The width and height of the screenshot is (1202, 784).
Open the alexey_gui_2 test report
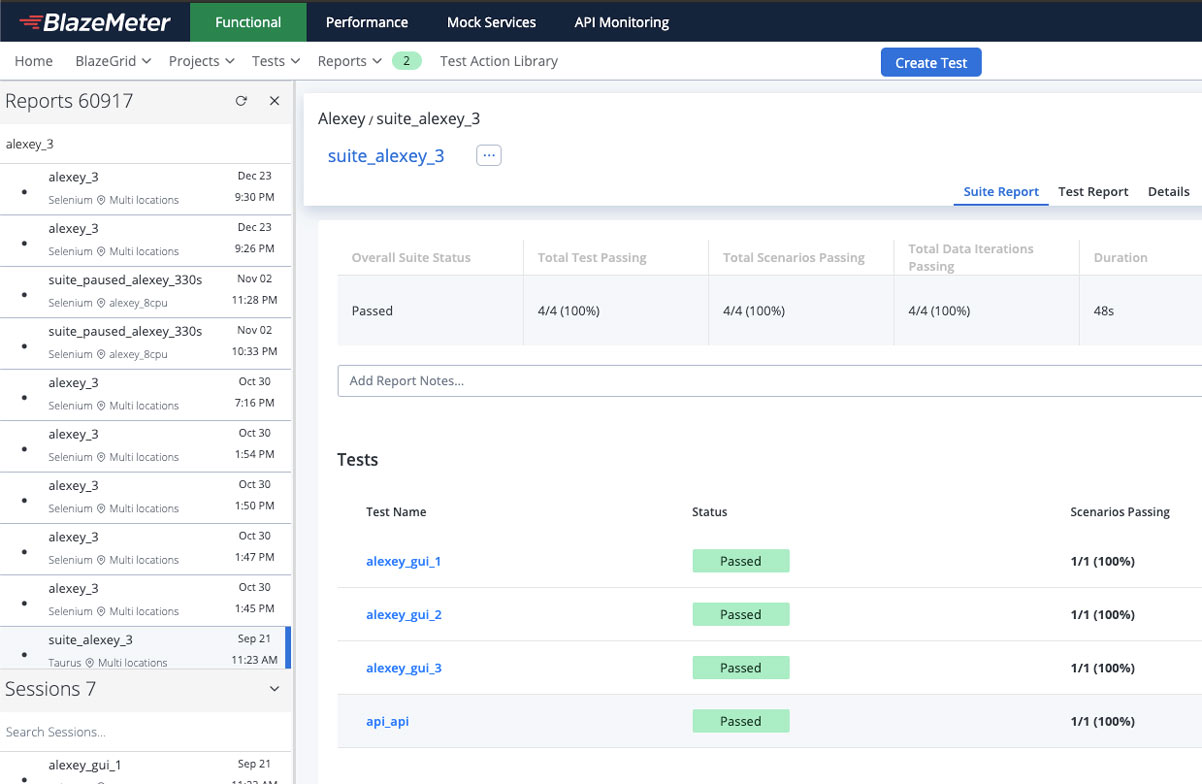pyautogui.click(x=404, y=614)
